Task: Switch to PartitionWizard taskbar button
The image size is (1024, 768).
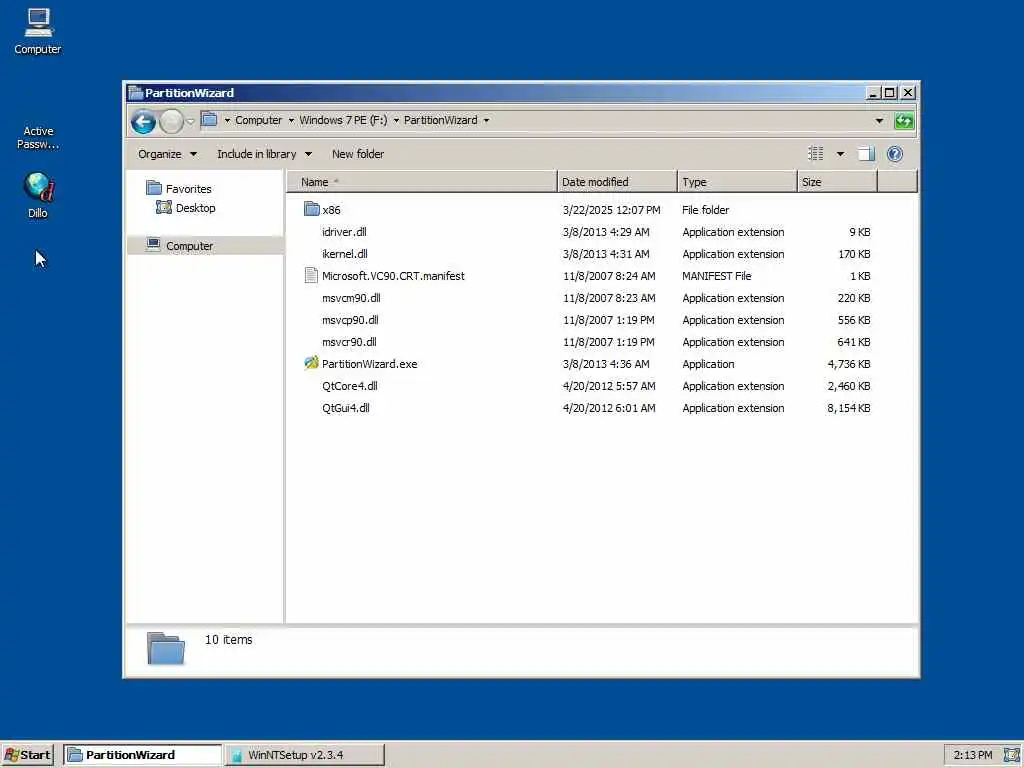Action: click(142, 755)
